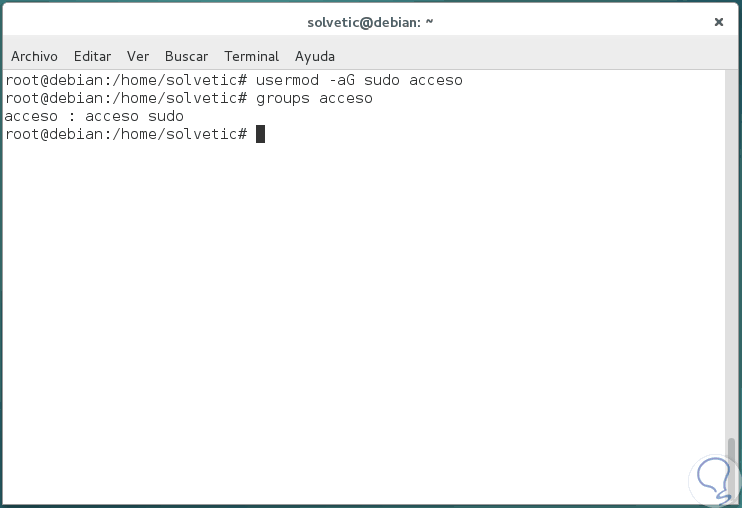Click the terminal's vertical scrollbar thumb
The image size is (742, 508).
pos(733,465)
